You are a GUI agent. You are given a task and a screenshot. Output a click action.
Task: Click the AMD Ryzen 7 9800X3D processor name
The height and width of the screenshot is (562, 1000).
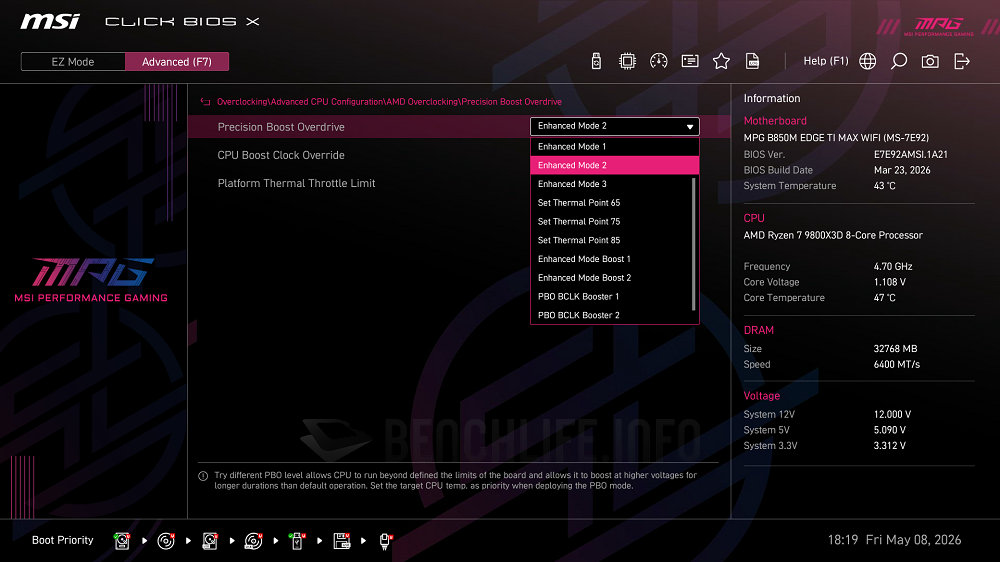pyautogui.click(x=833, y=235)
